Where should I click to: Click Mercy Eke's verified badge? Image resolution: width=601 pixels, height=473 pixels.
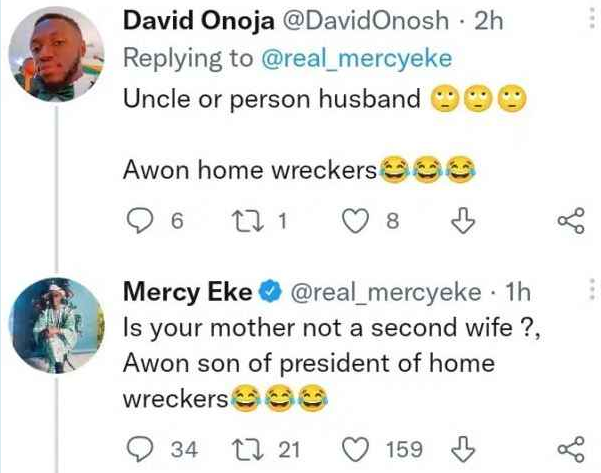[x=267, y=292]
